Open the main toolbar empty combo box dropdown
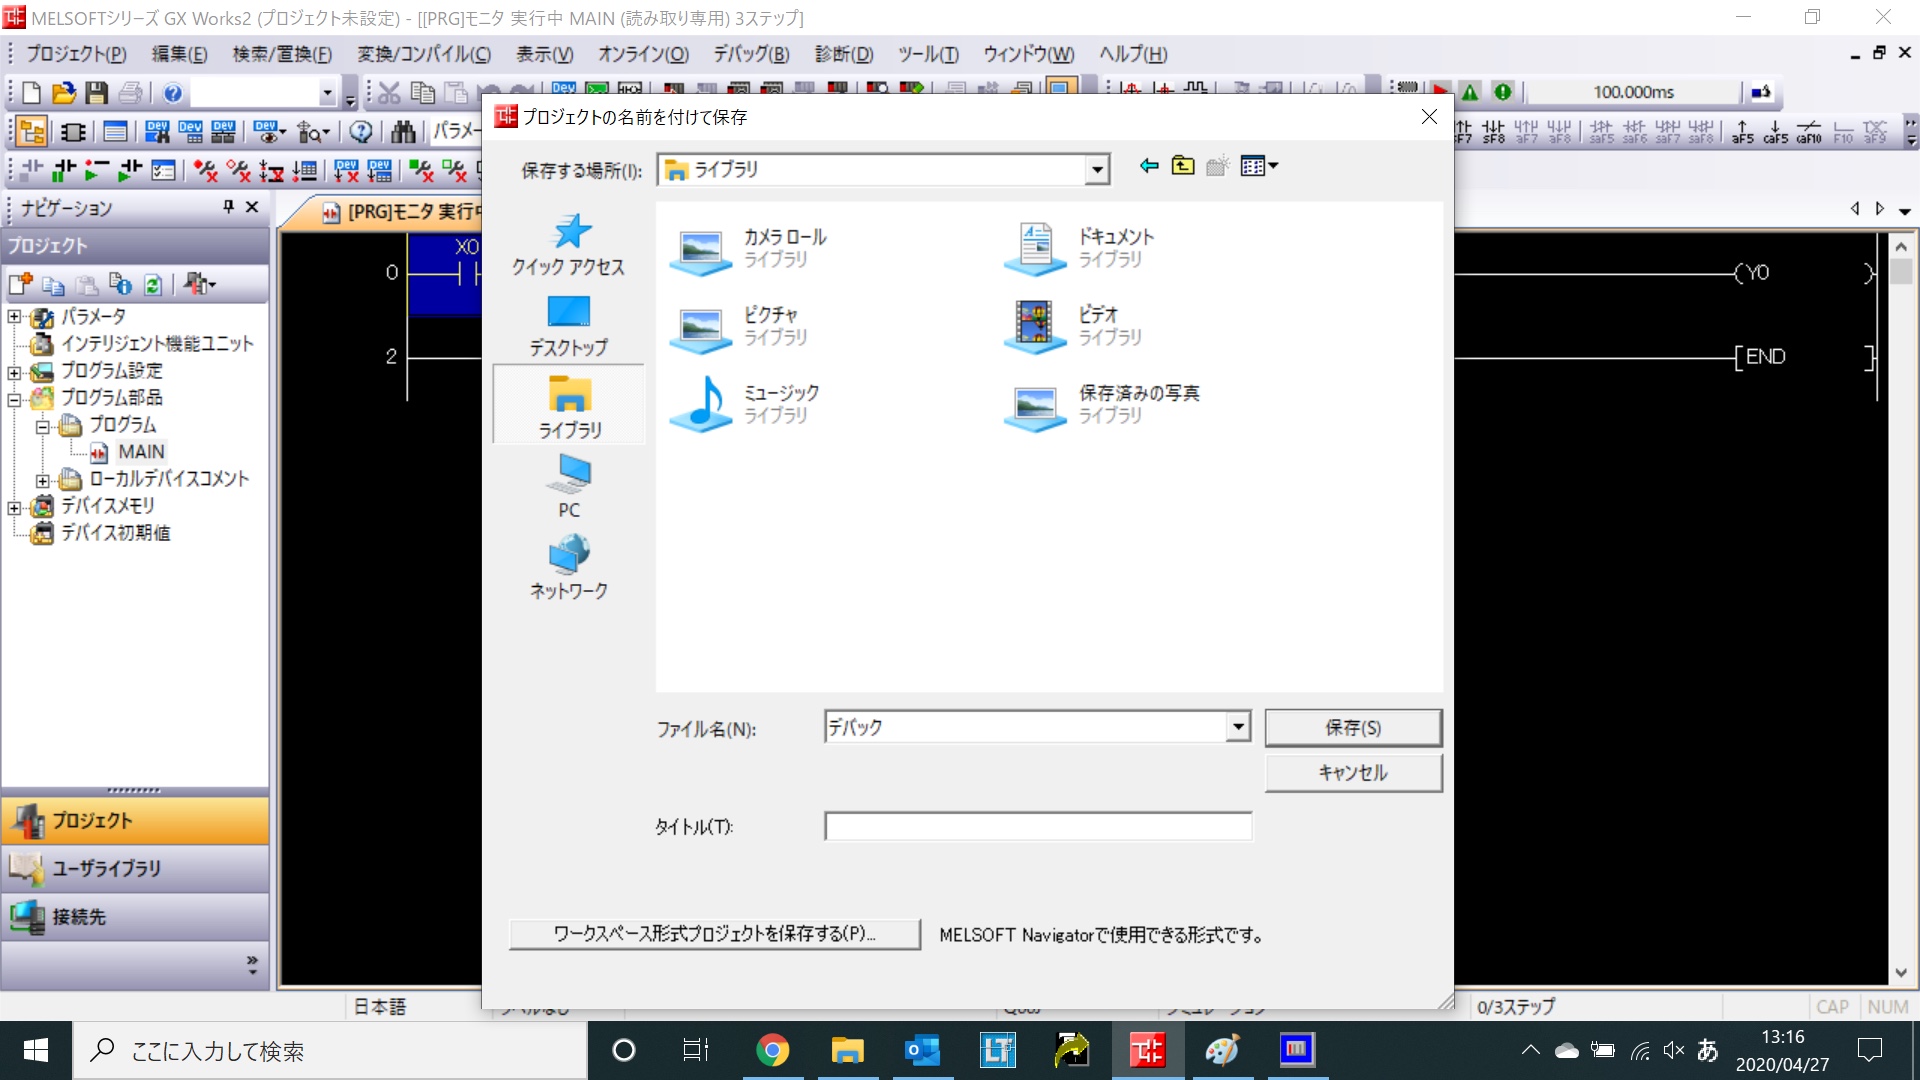The height and width of the screenshot is (1080, 1920). coord(327,93)
